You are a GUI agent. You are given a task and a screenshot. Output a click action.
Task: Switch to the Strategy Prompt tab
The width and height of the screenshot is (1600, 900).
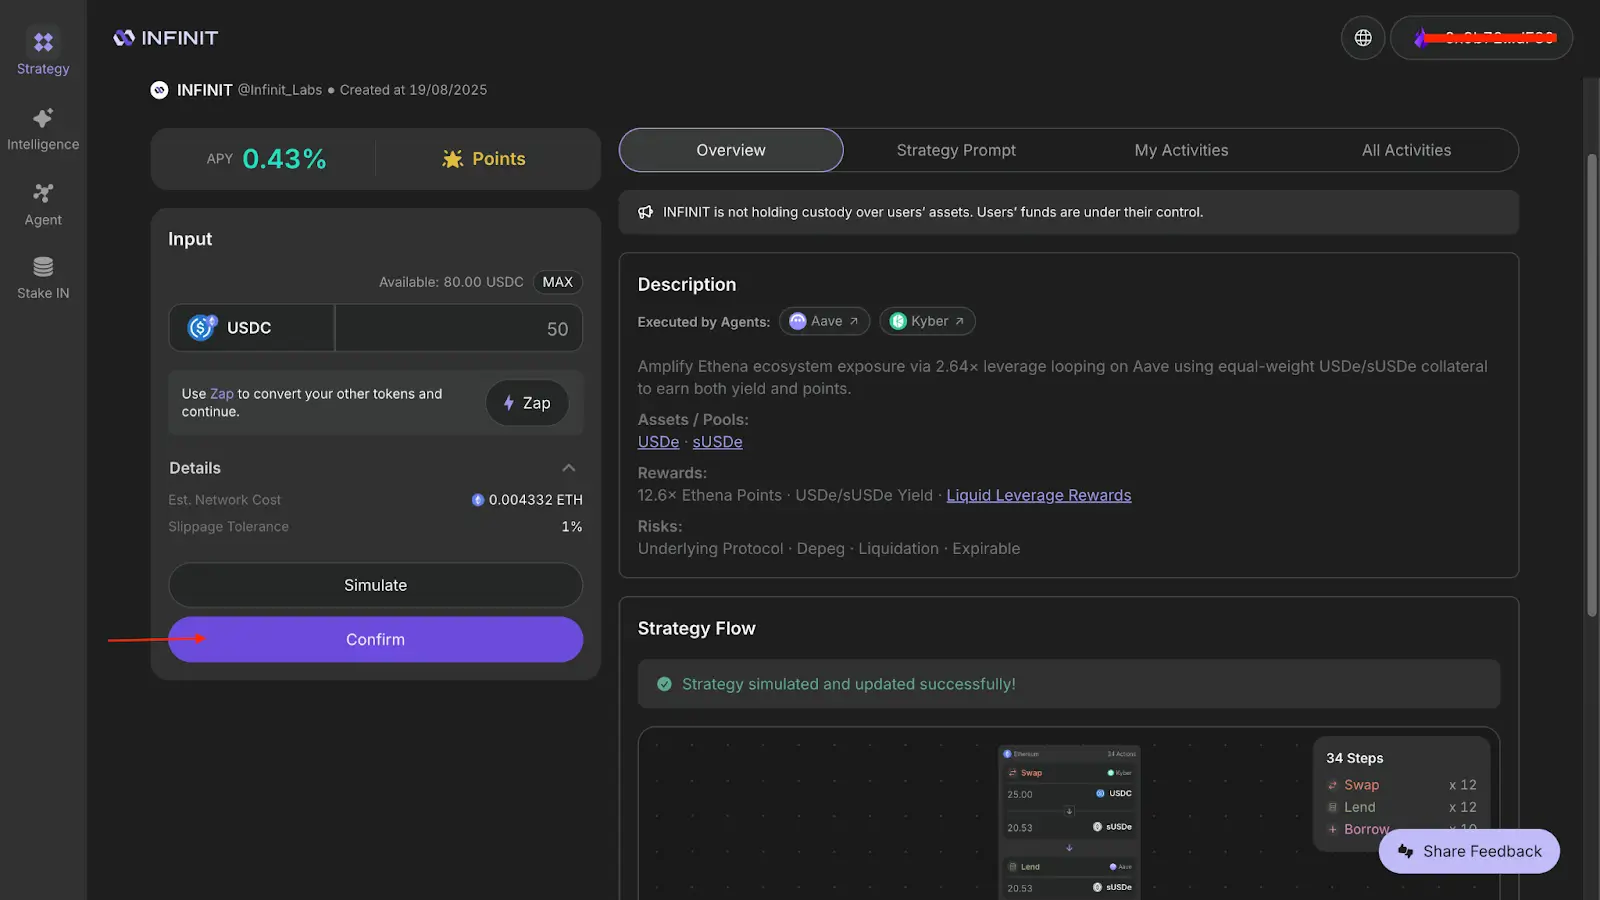point(956,150)
